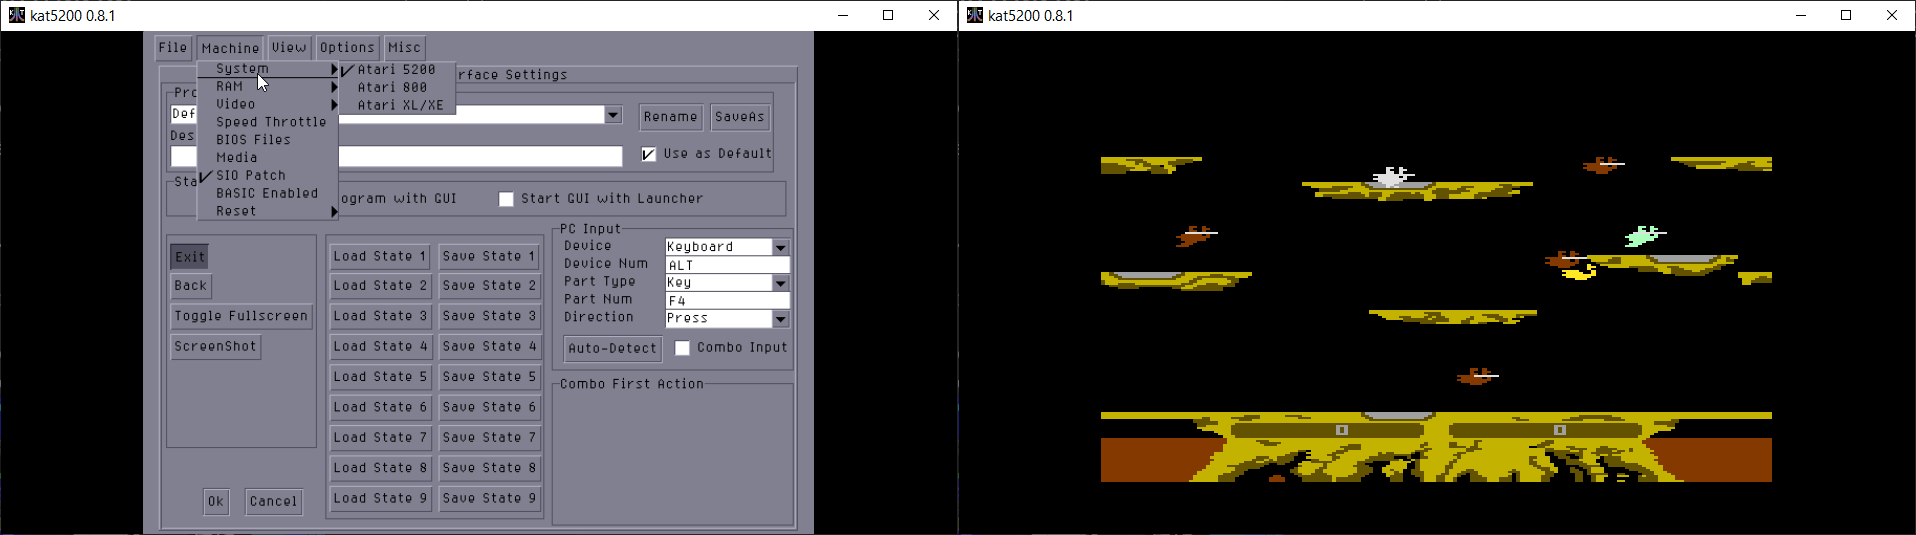The width and height of the screenshot is (1916, 535).
Task: Select Atari XL/XE system
Action: 397,105
